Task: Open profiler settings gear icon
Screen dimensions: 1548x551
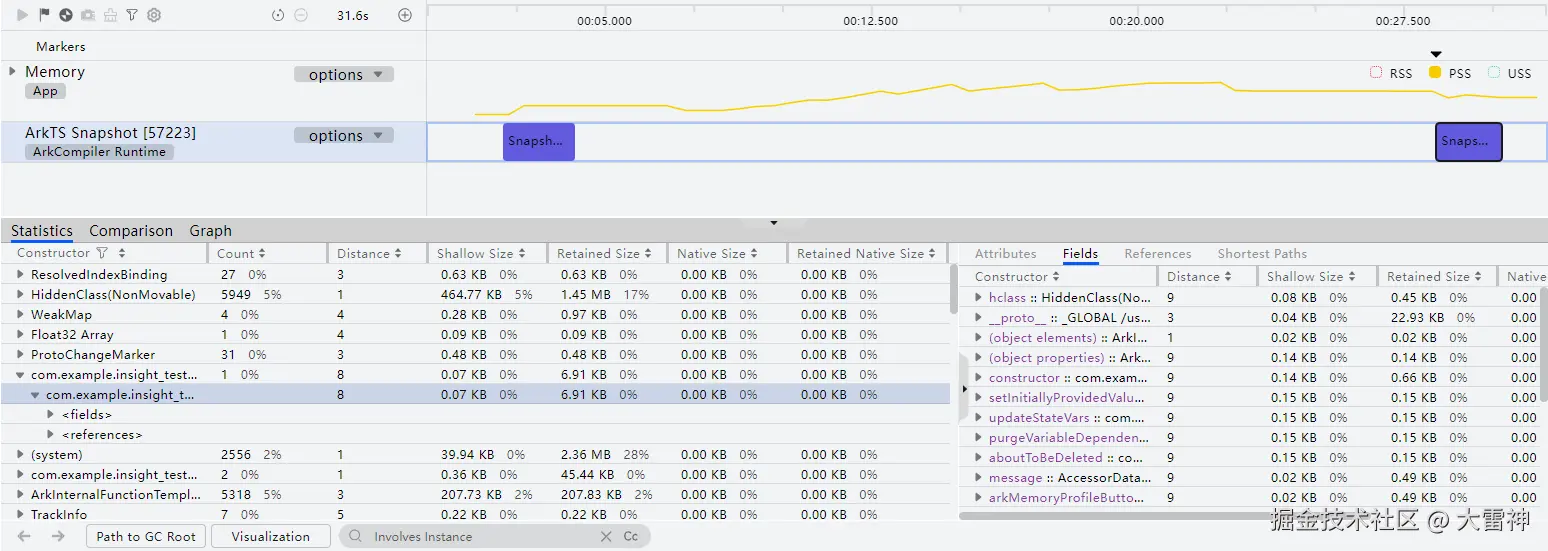Action: pos(154,15)
